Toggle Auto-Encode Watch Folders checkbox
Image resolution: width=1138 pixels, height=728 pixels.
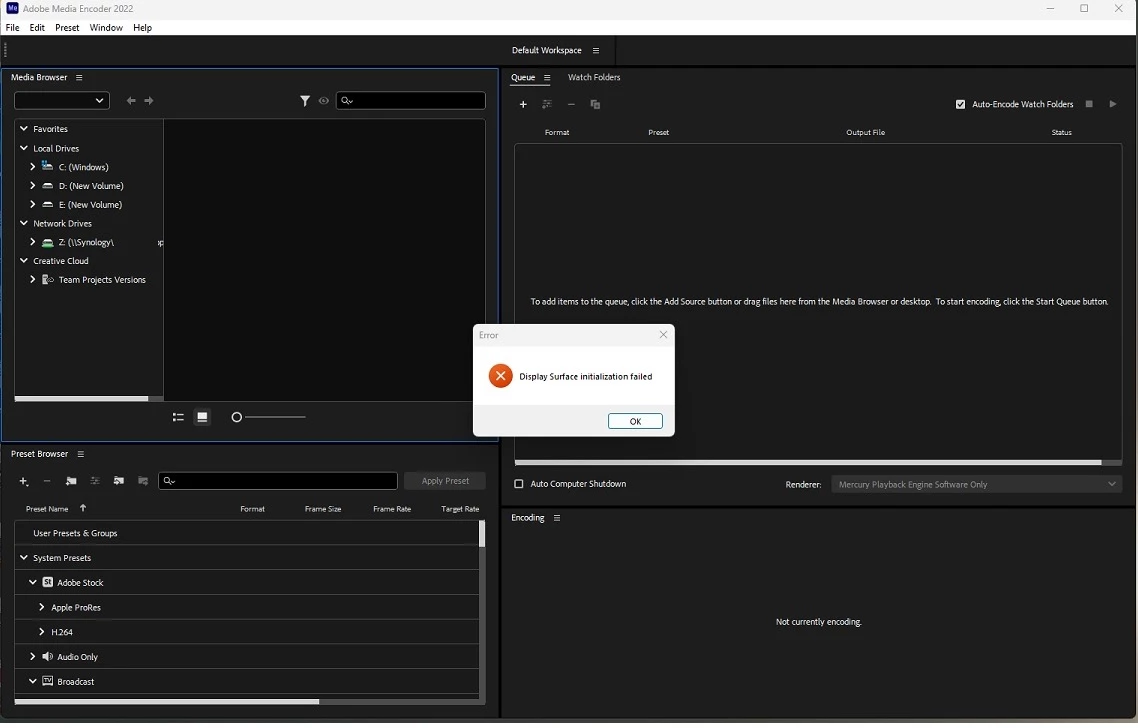tap(960, 105)
